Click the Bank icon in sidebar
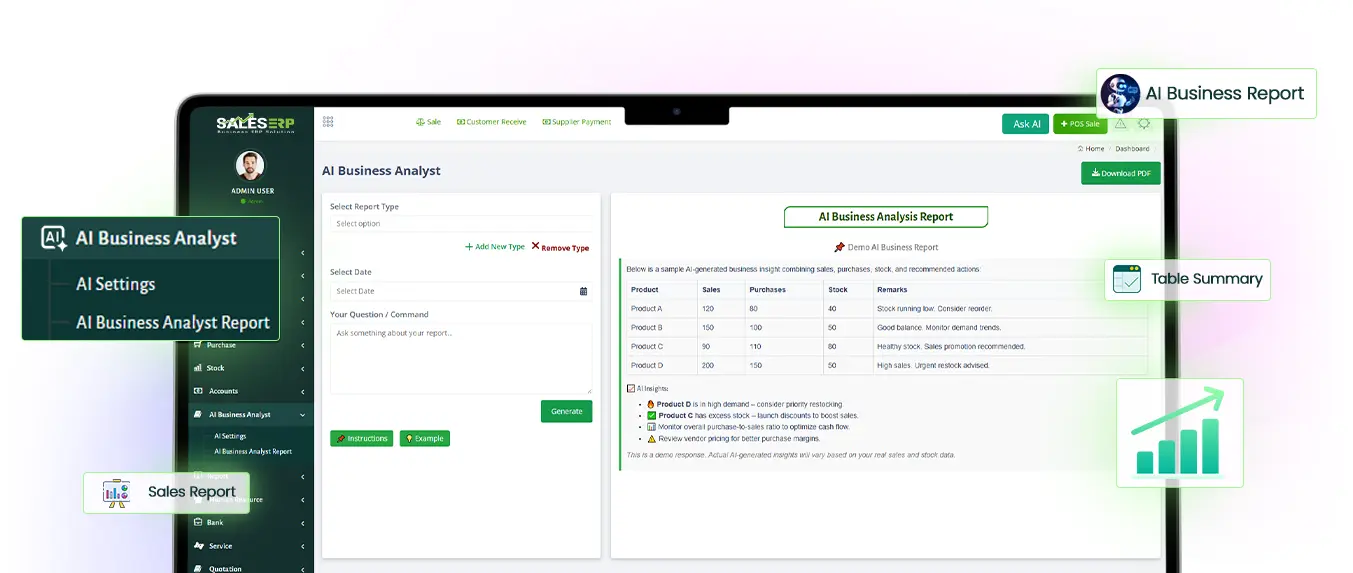Image resolution: width=1353 pixels, height=573 pixels. (x=198, y=522)
